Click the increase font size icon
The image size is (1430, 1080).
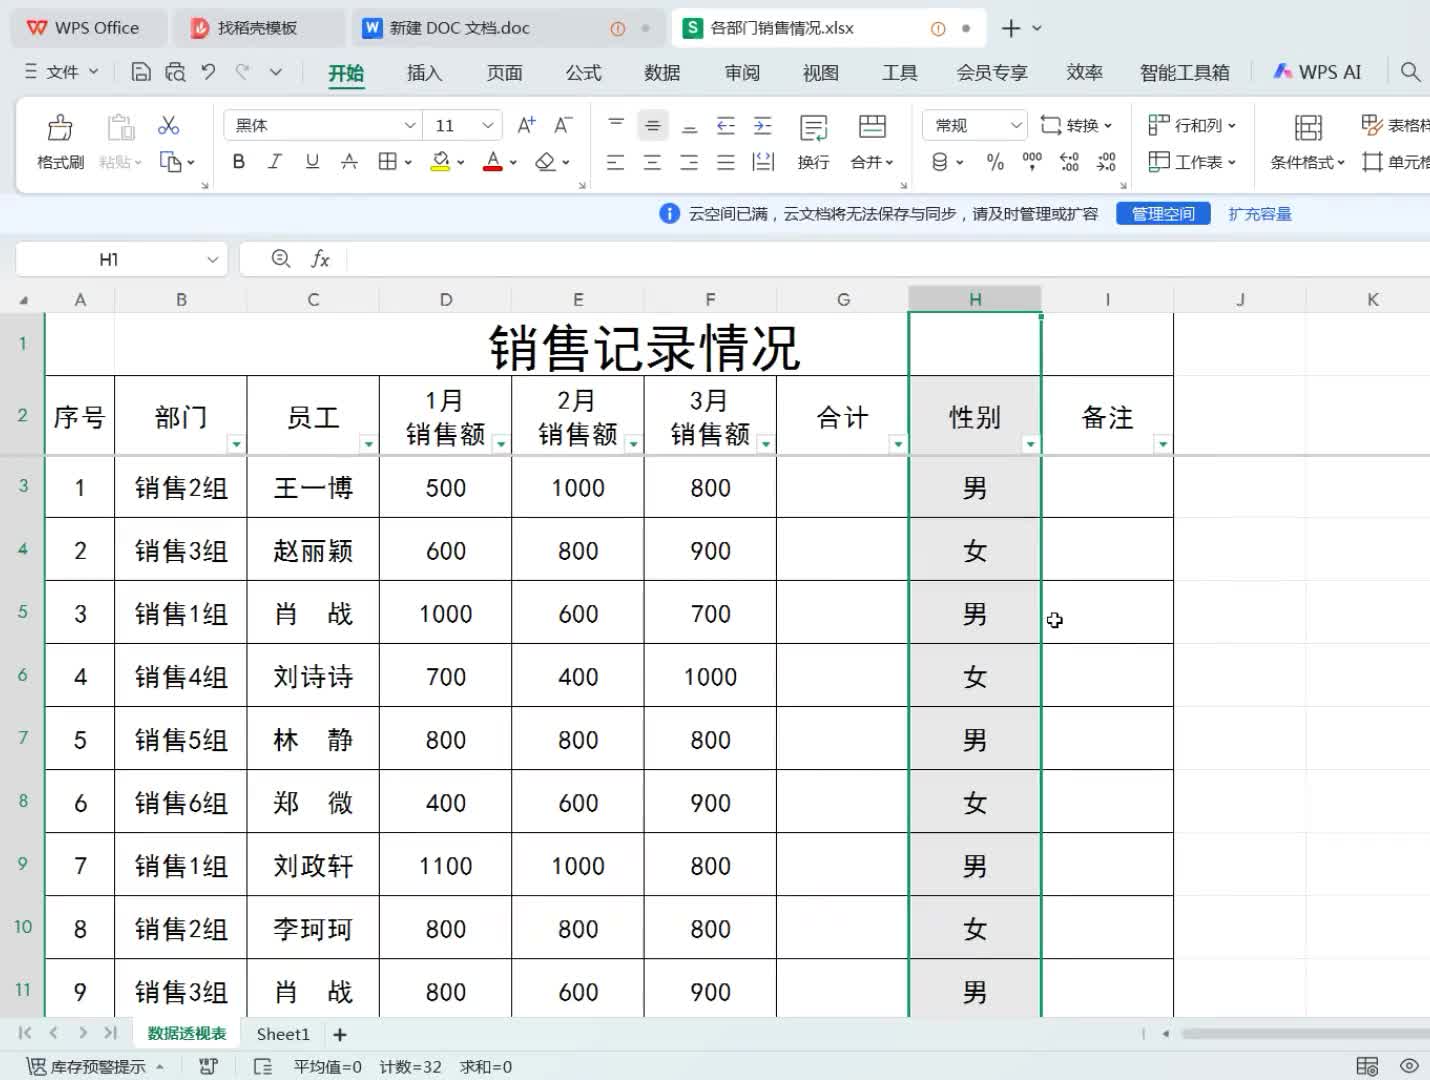[x=526, y=125]
